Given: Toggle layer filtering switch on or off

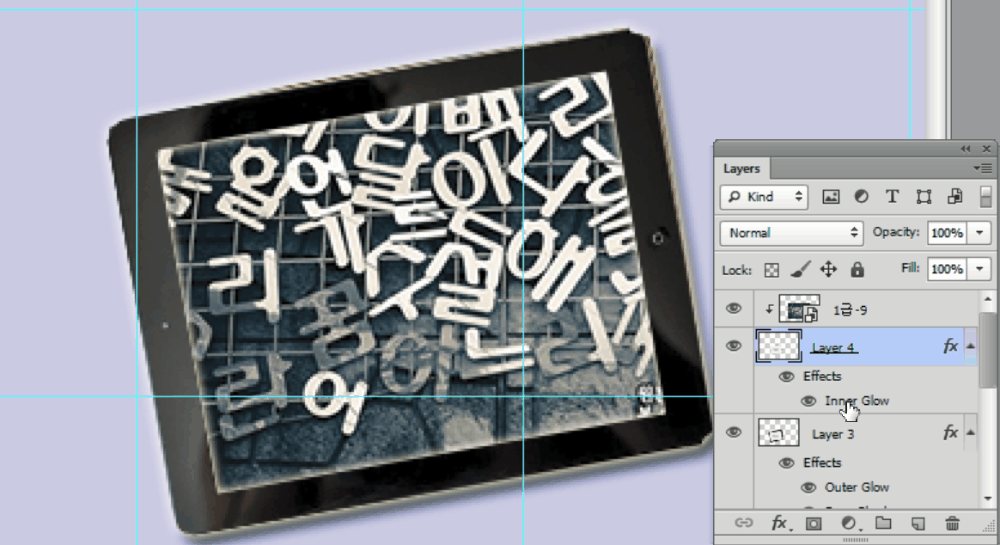Looking at the screenshot, I should (x=986, y=197).
